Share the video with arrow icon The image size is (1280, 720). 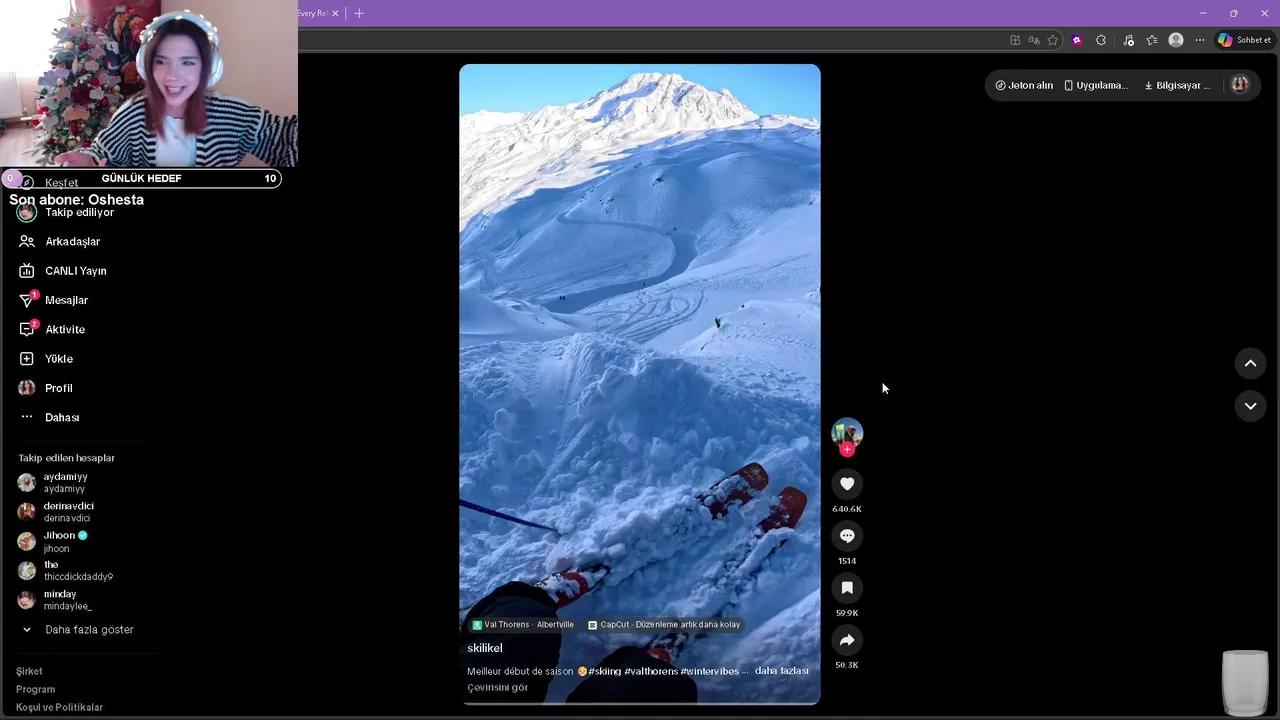(847, 640)
